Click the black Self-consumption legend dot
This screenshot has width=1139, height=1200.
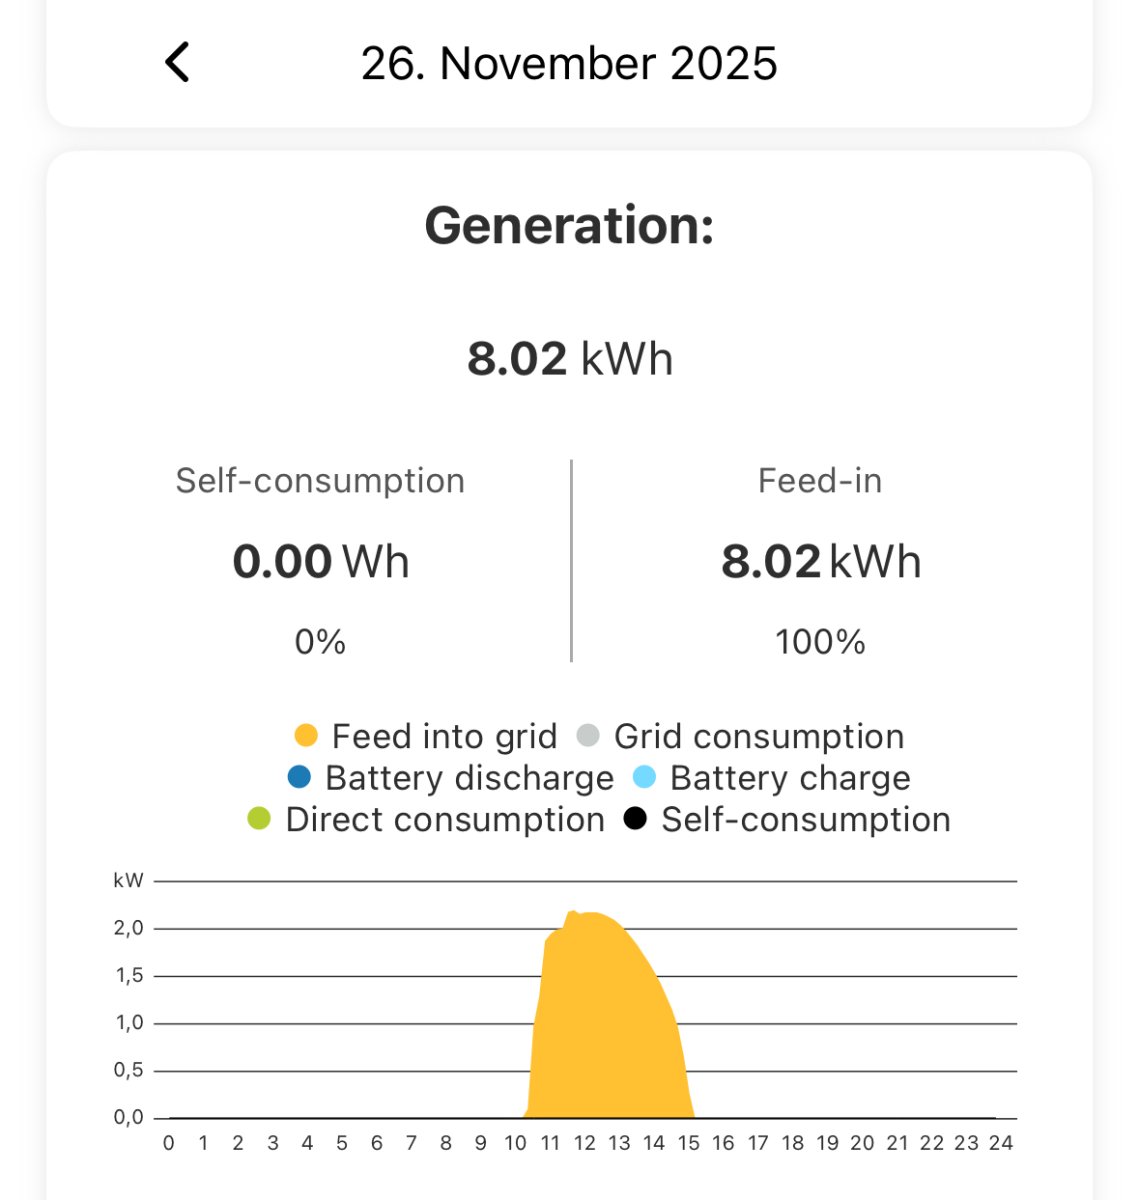(x=635, y=819)
